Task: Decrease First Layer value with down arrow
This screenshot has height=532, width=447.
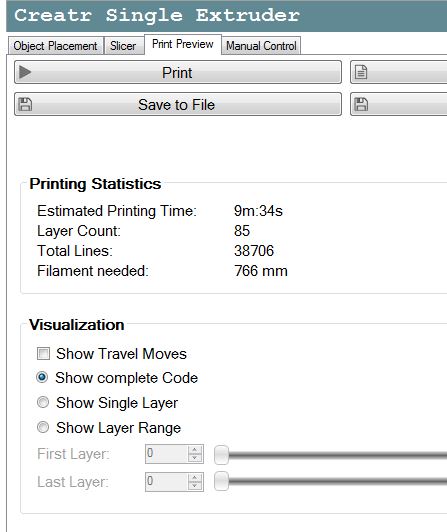Action: click(x=195, y=458)
